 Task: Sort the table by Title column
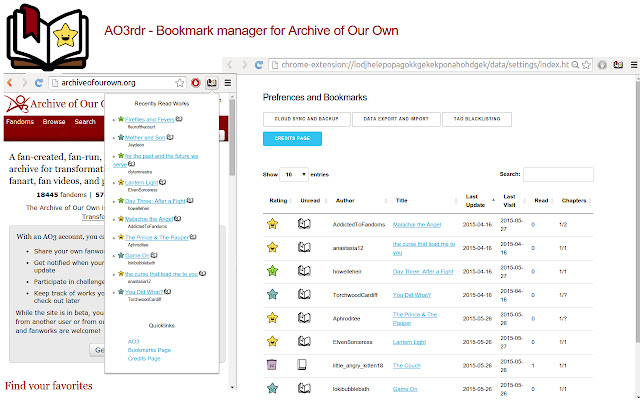[x=426, y=201]
